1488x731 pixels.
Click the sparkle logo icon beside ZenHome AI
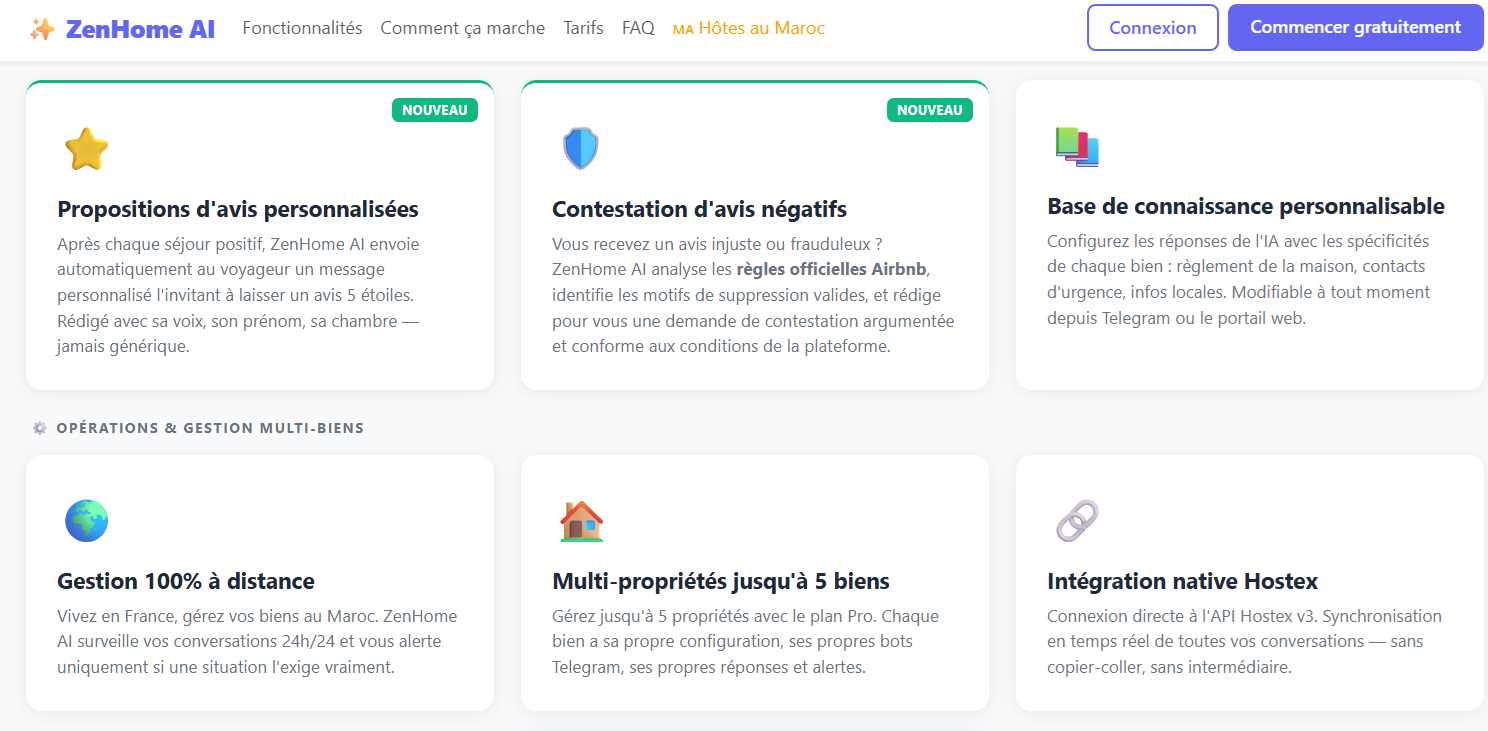(41, 27)
